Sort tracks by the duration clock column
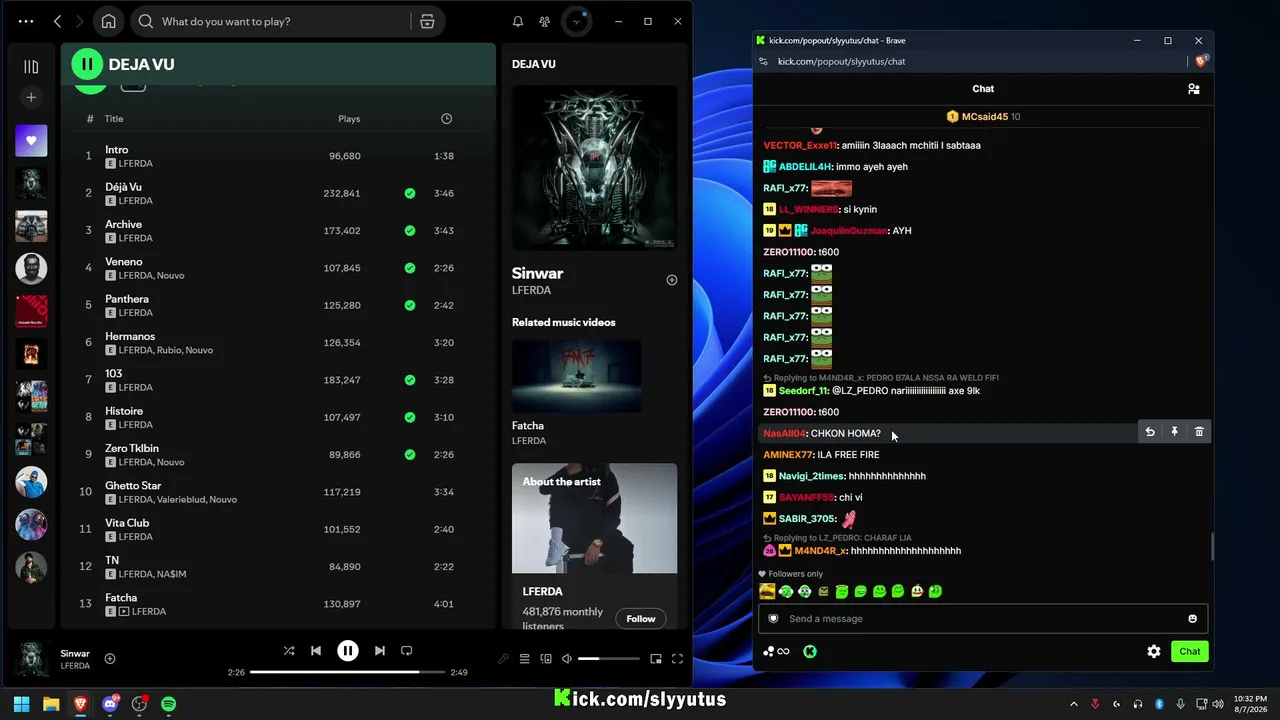 tap(446, 118)
